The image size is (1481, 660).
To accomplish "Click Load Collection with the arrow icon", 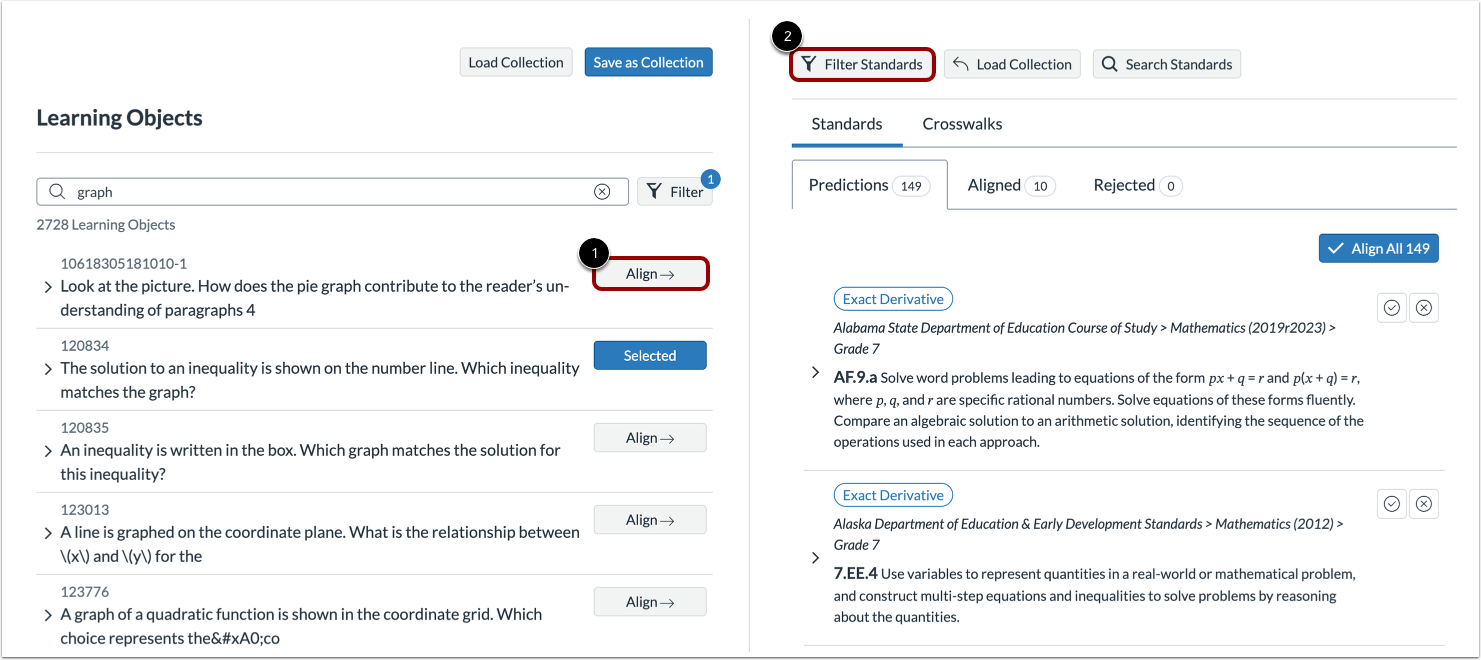I will tap(1012, 64).
